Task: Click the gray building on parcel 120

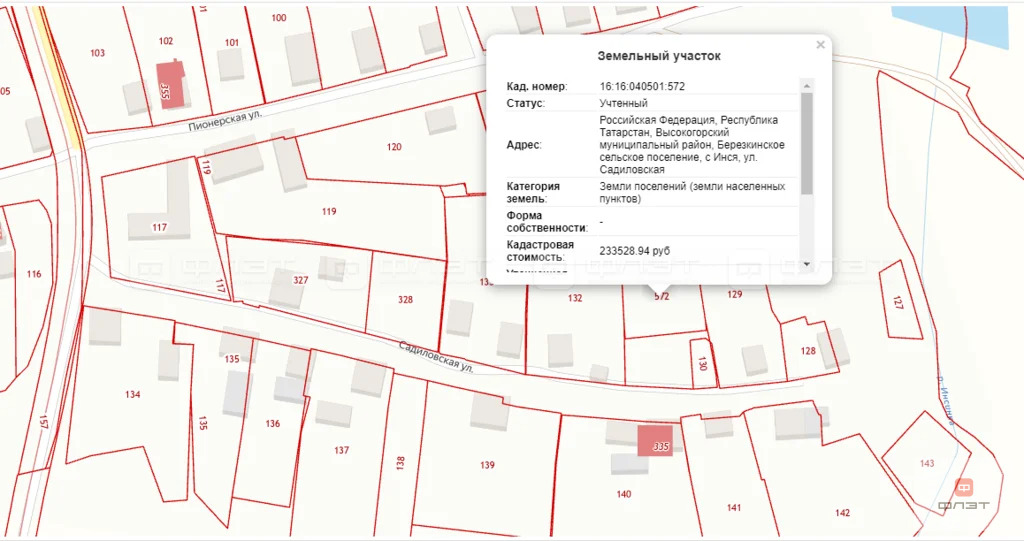Action: point(440,121)
